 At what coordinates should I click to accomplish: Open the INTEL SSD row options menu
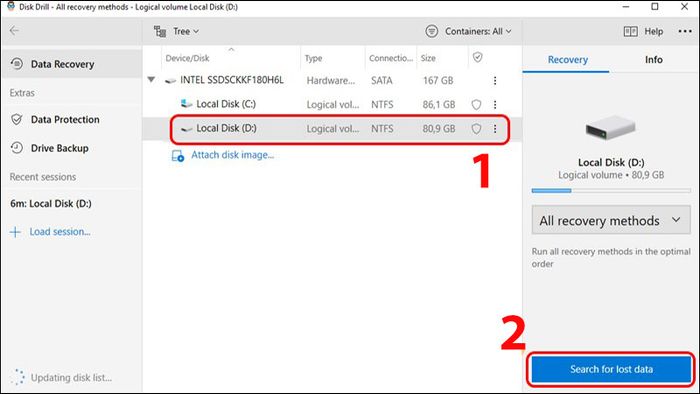pos(495,80)
